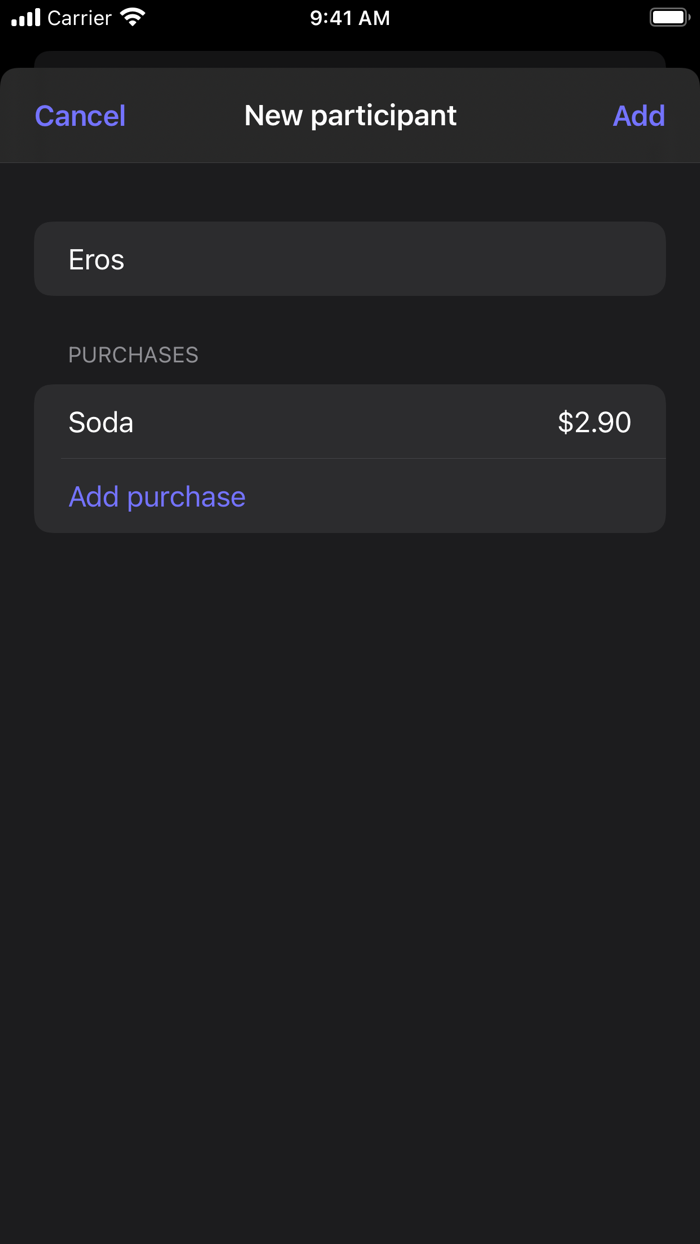Screen dimensions: 700x1244
Task: Confirm with the Add button
Action: [x=638, y=116]
